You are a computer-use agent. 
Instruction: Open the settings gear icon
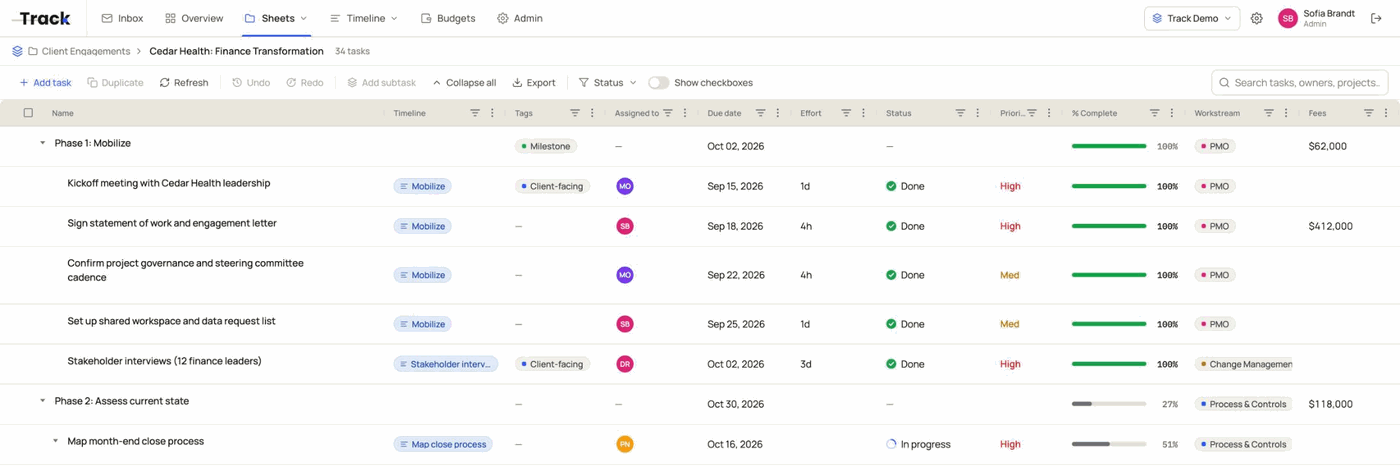1257,18
